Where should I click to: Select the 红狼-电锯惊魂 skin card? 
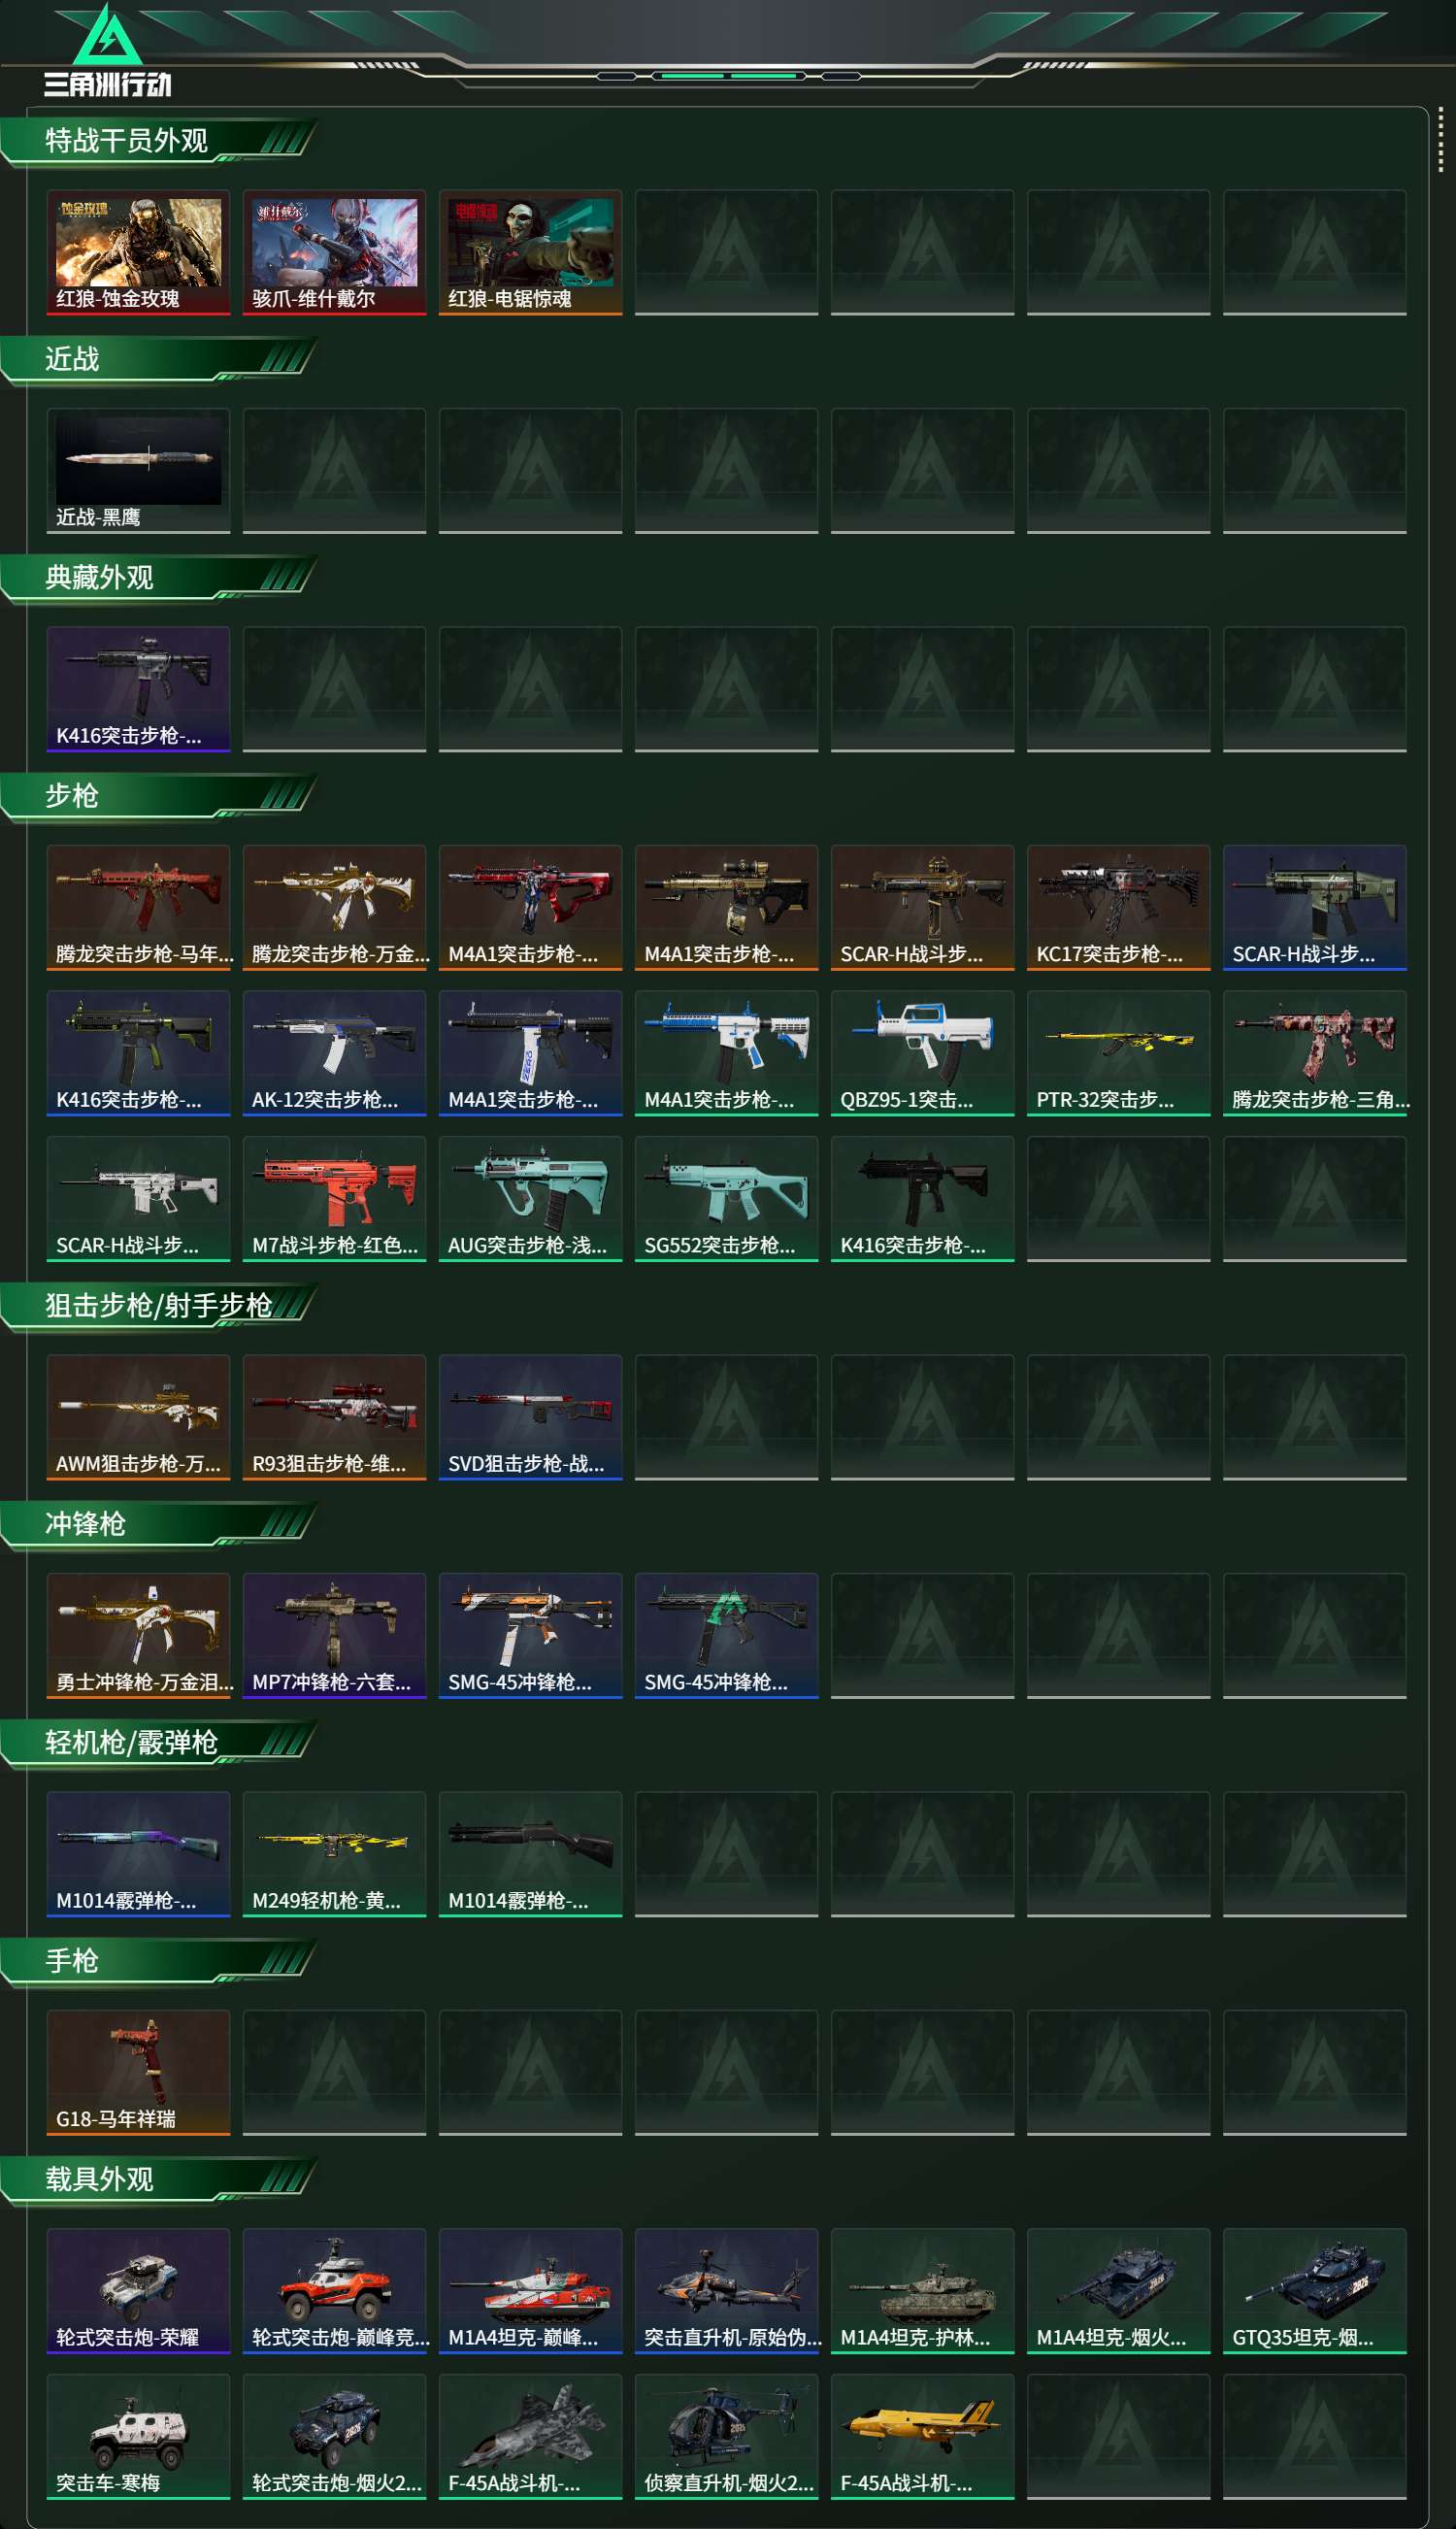530,253
